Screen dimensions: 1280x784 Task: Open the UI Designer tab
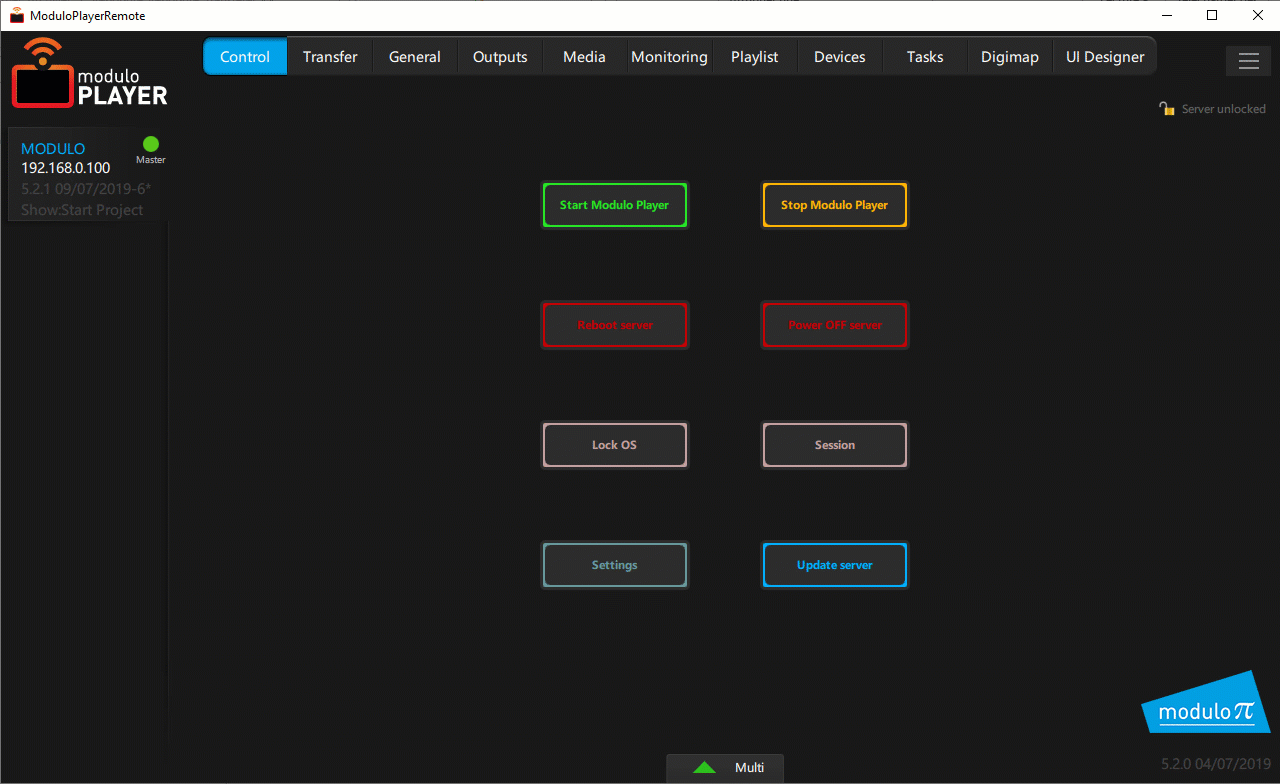coord(1105,57)
